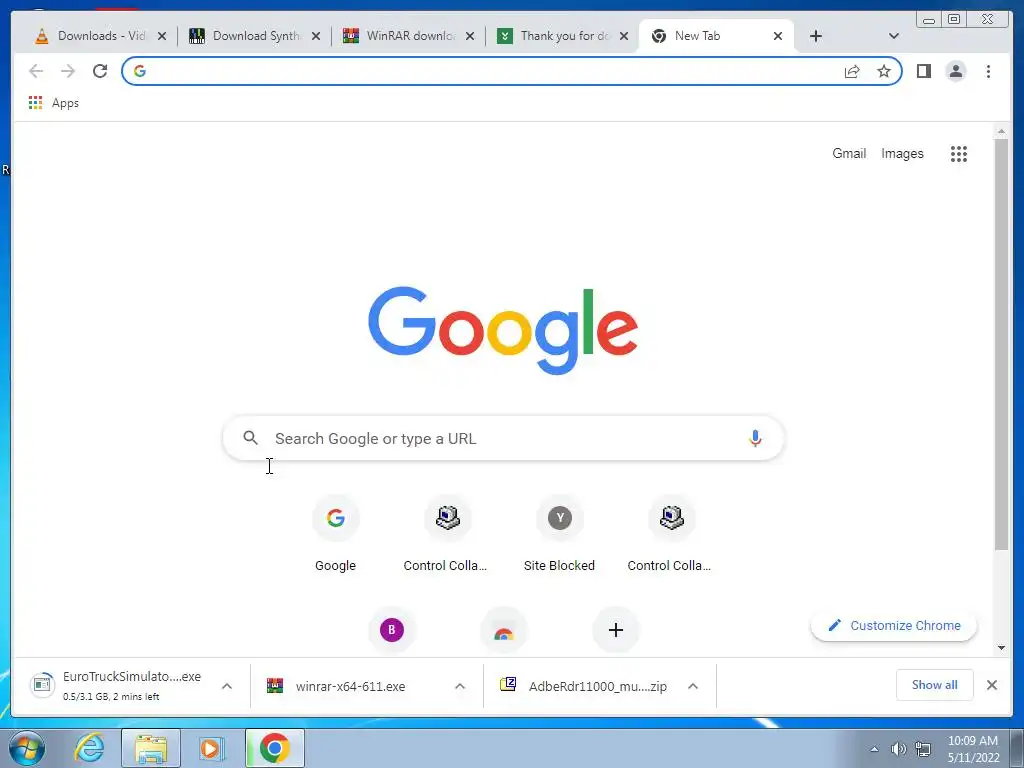Image resolution: width=1024 pixels, height=768 pixels.
Task: Open Chrome's three-dot menu
Action: click(x=988, y=71)
